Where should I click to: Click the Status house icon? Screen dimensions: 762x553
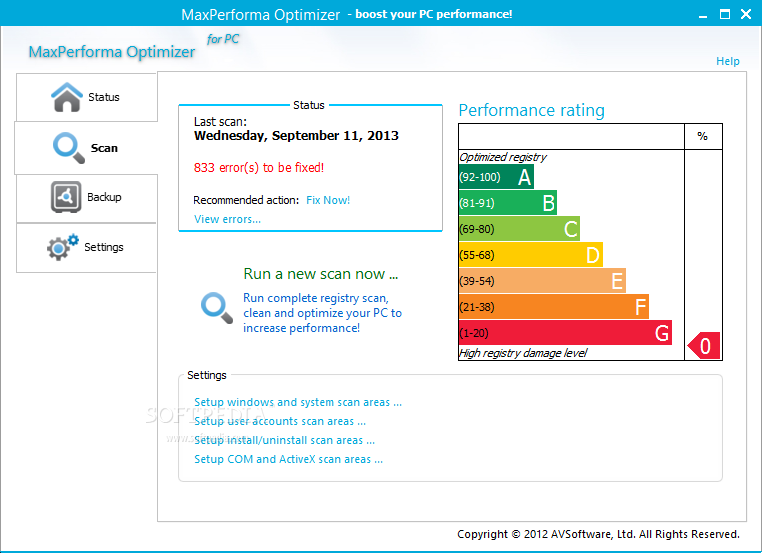pos(67,97)
